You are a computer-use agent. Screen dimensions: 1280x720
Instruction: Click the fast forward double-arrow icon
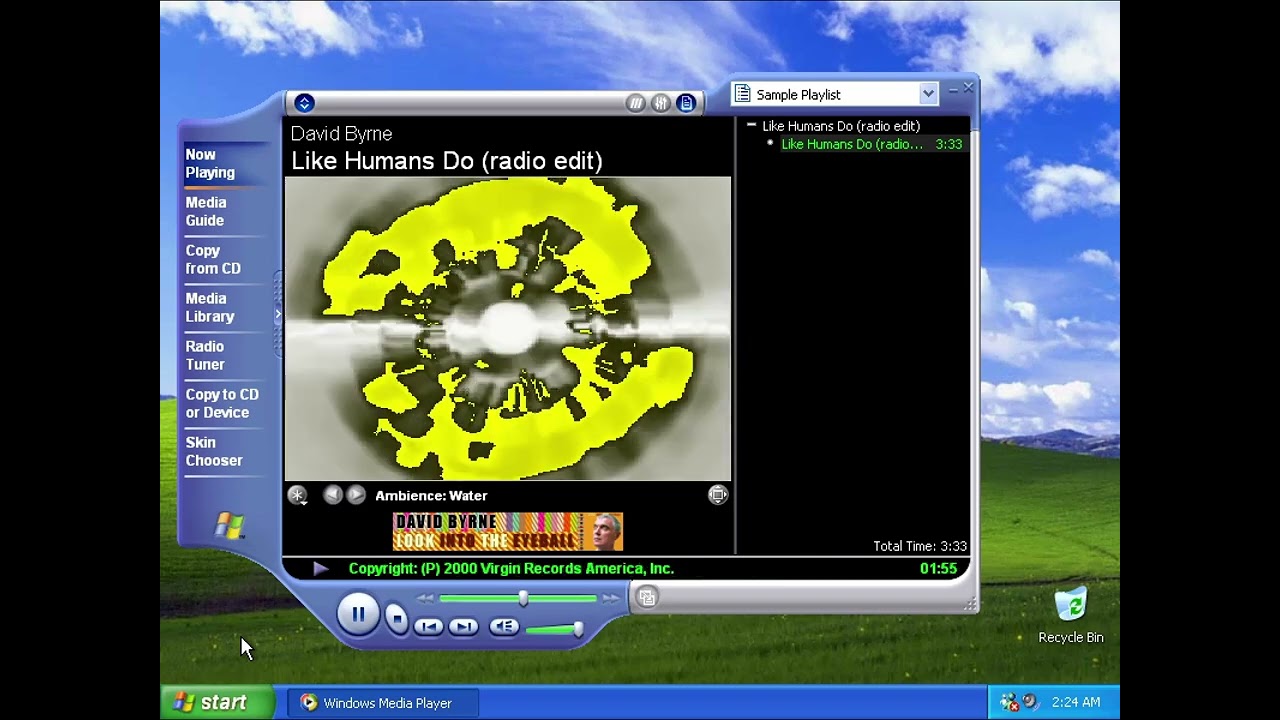click(x=610, y=598)
